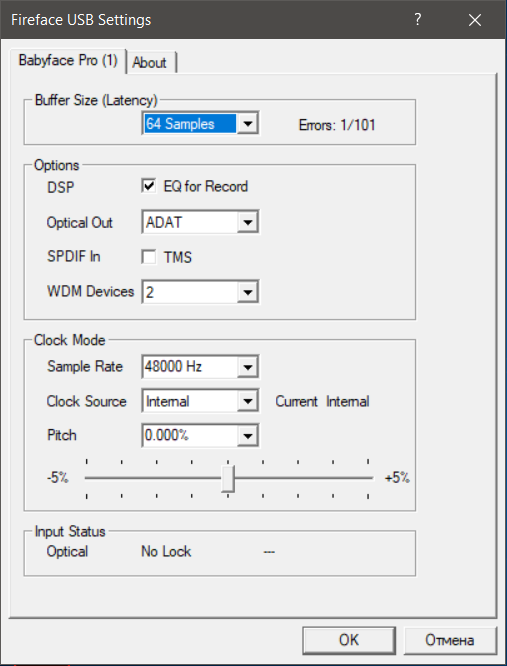Open the WDM Devices dropdown

[x=248, y=292]
